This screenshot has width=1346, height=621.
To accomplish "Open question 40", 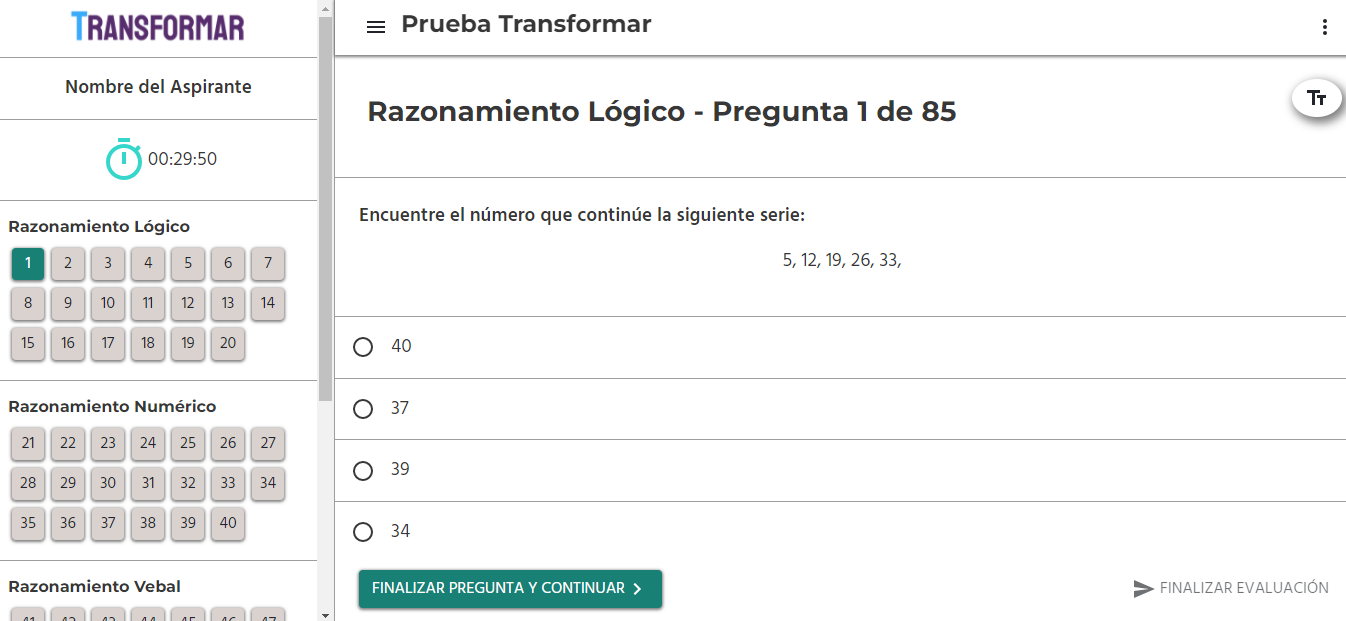I will (228, 523).
